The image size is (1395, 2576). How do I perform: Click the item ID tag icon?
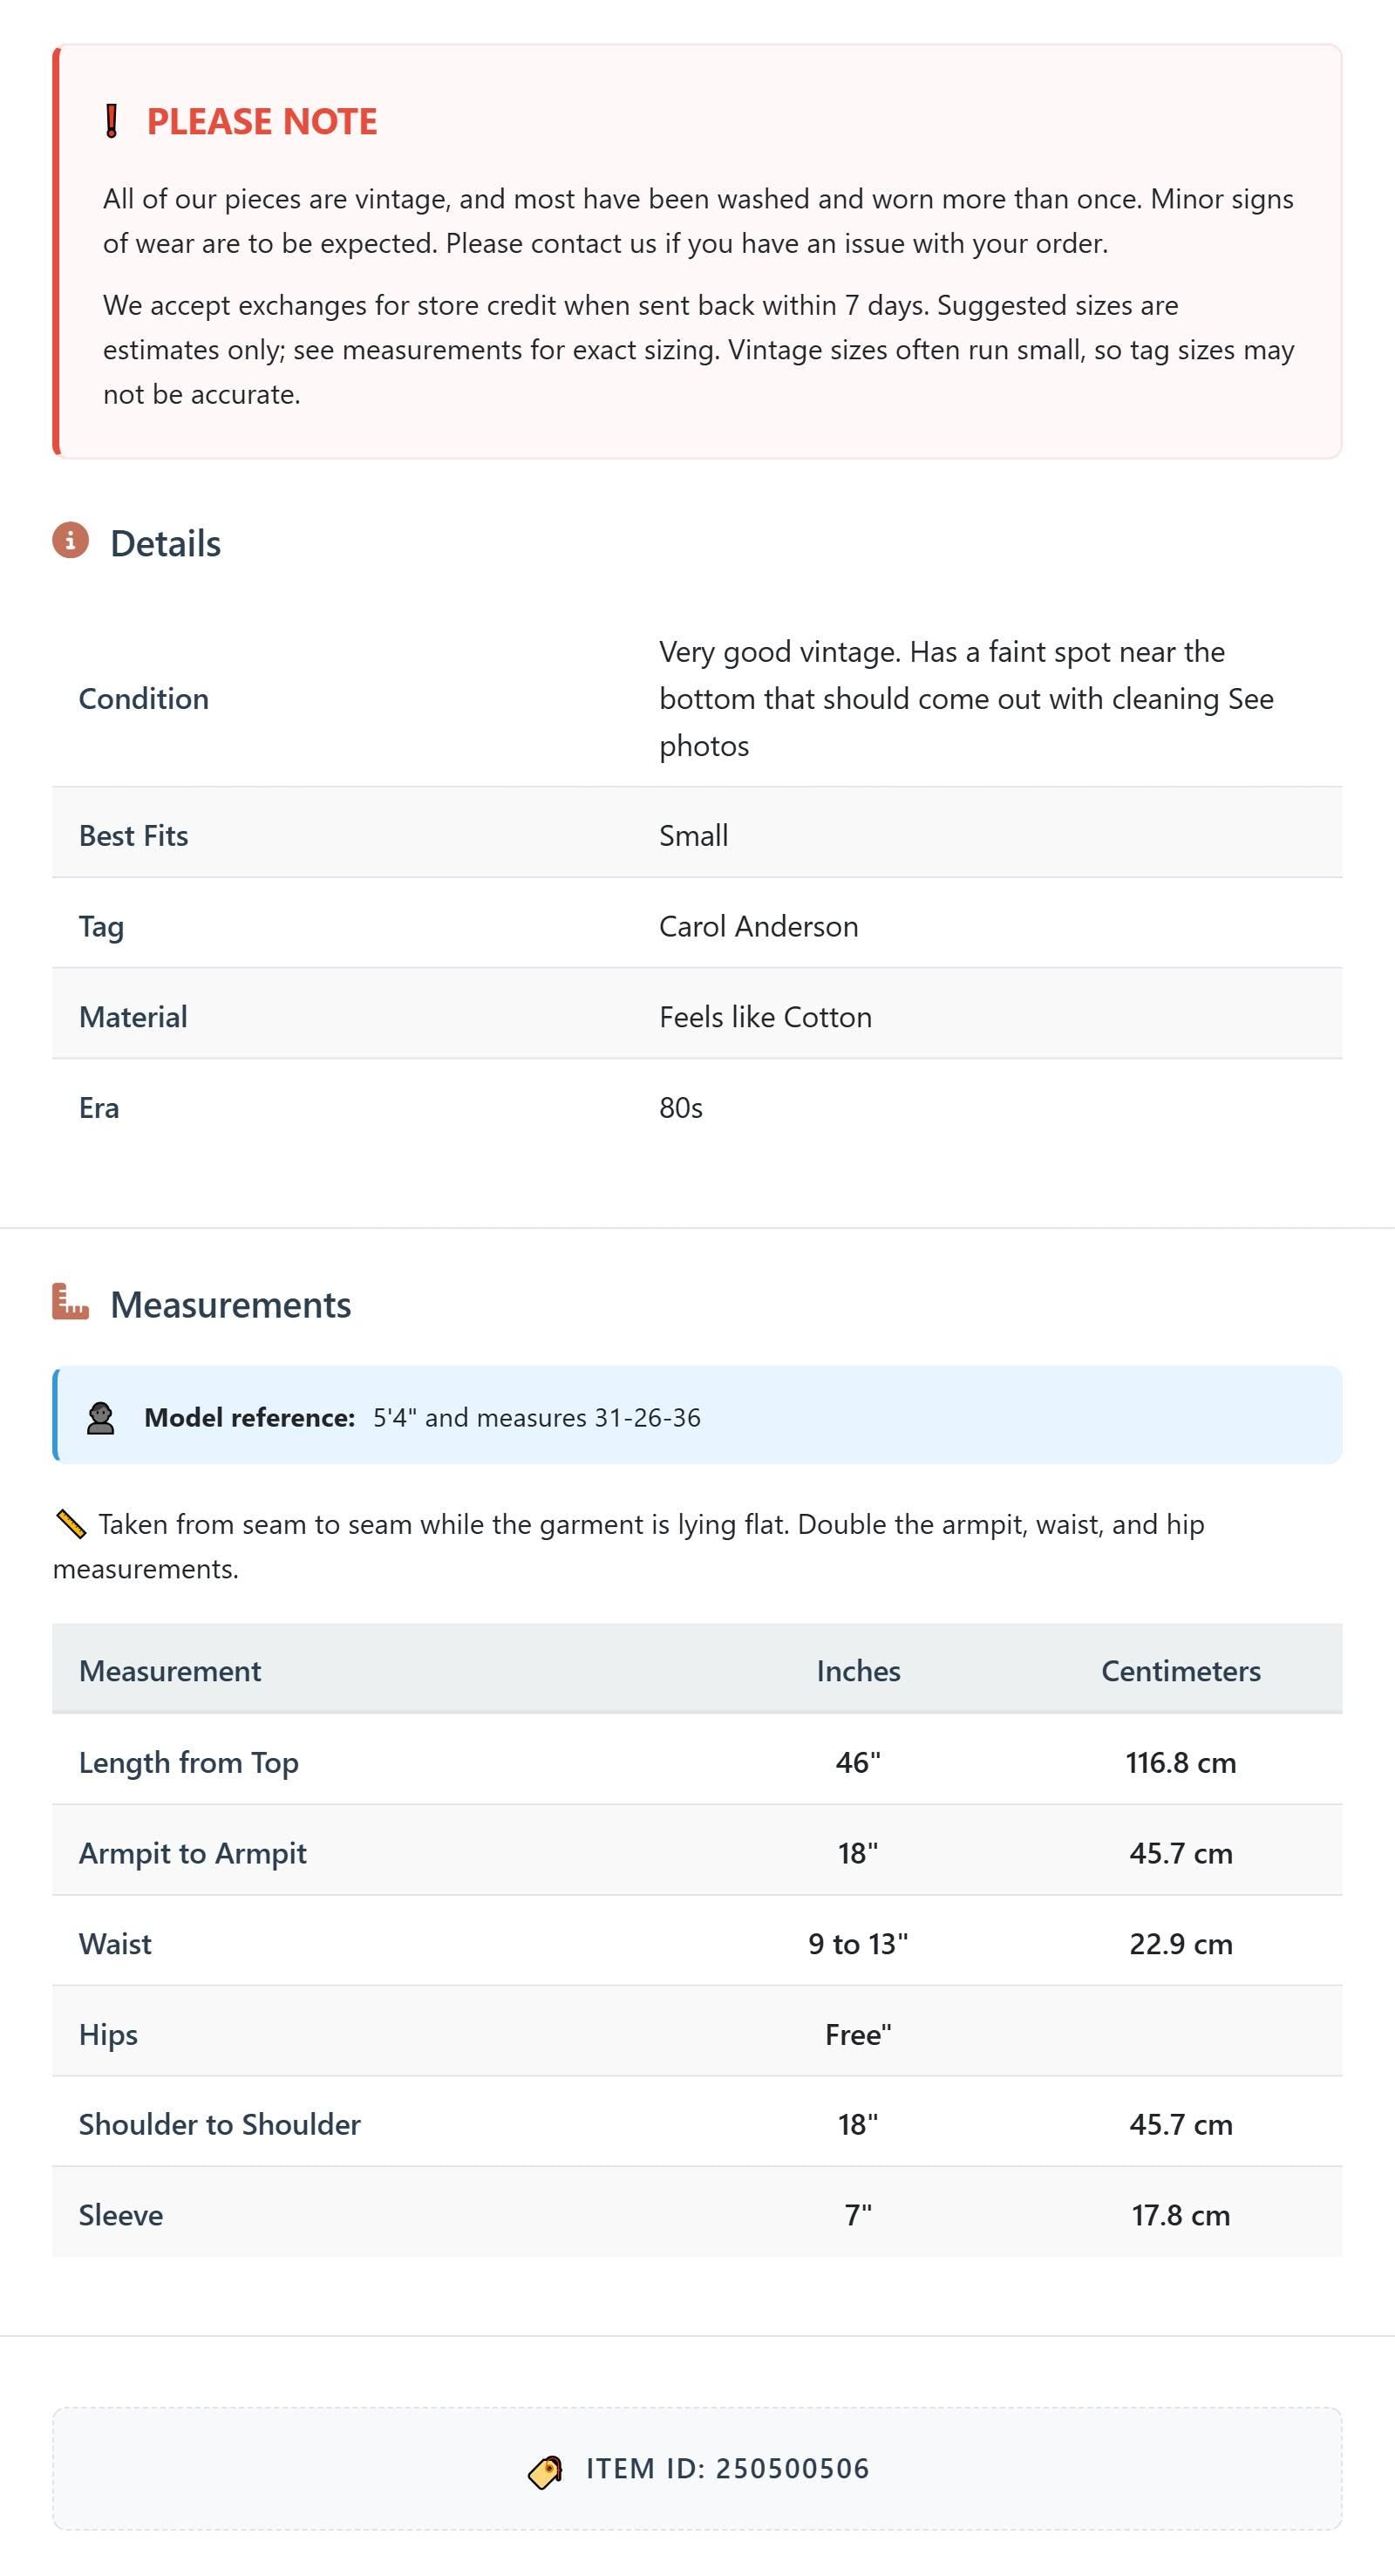545,2471
